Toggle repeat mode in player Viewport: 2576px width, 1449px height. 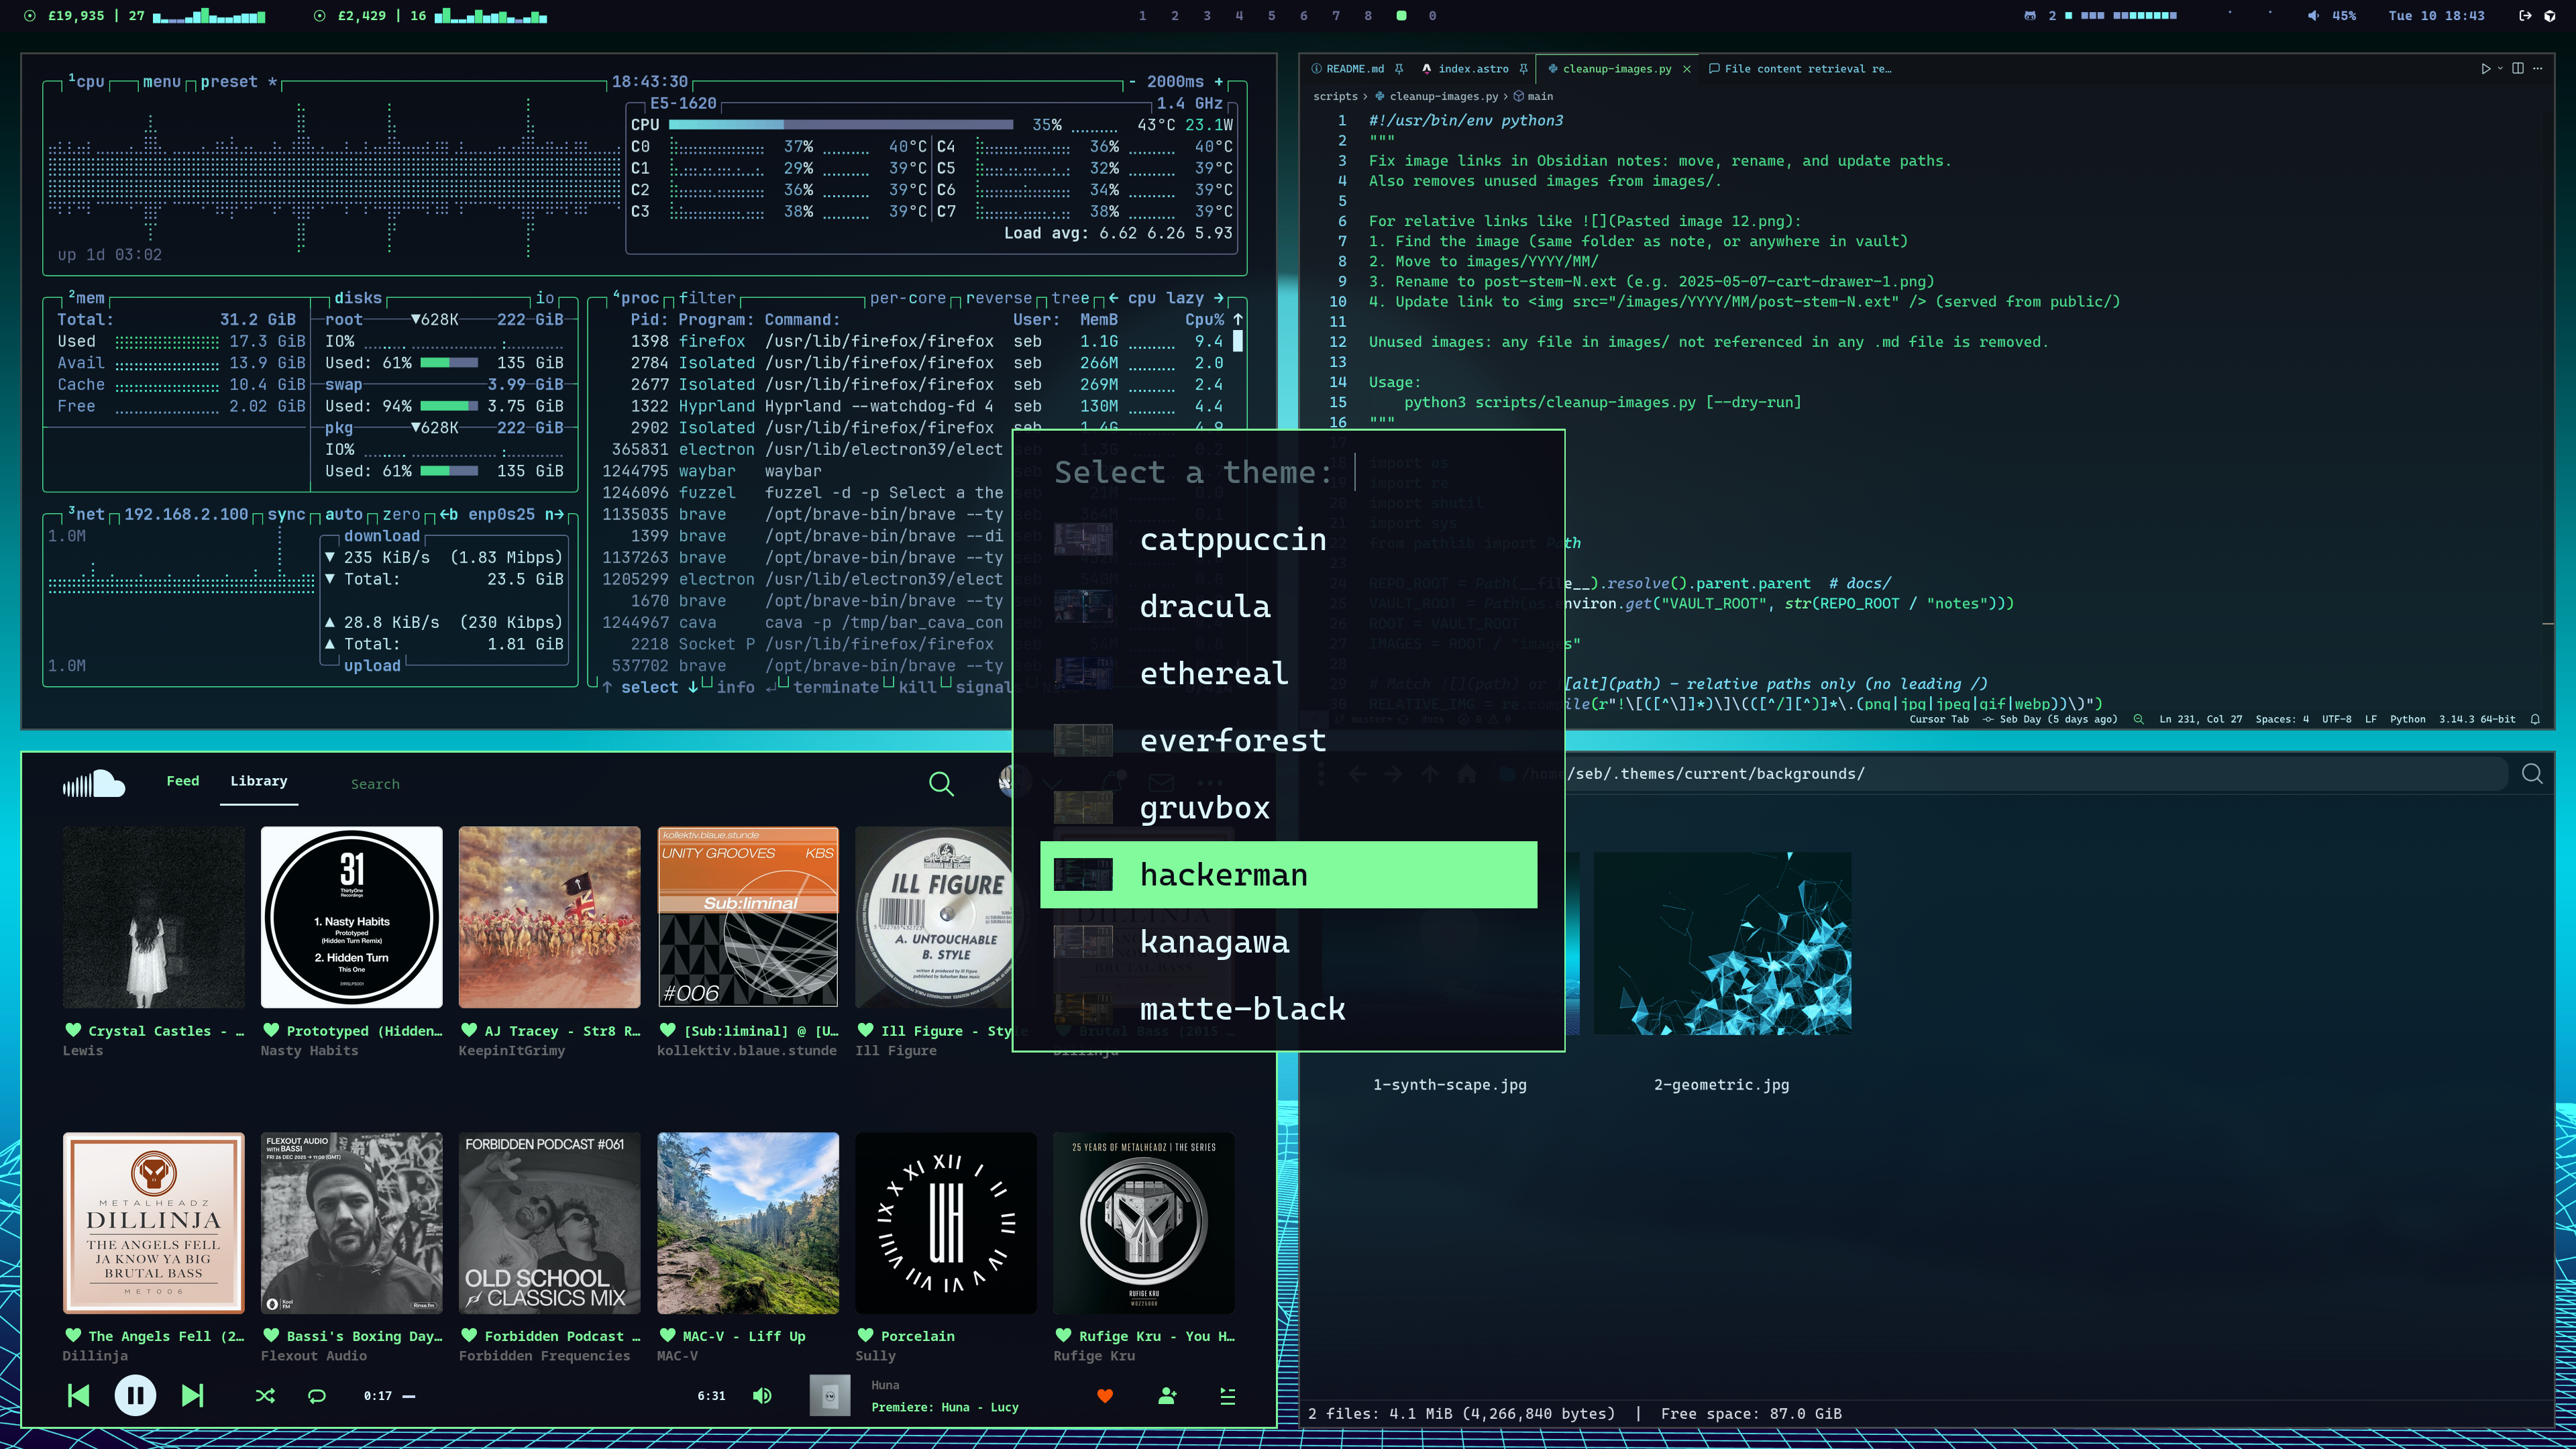[x=317, y=1396]
